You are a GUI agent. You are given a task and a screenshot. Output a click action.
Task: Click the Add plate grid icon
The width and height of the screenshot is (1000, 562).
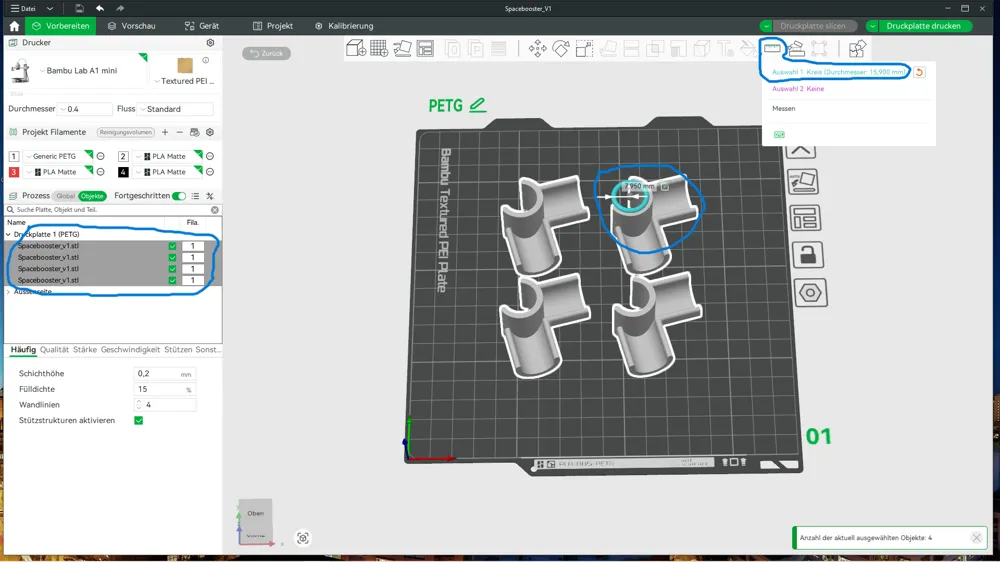pyautogui.click(x=379, y=48)
